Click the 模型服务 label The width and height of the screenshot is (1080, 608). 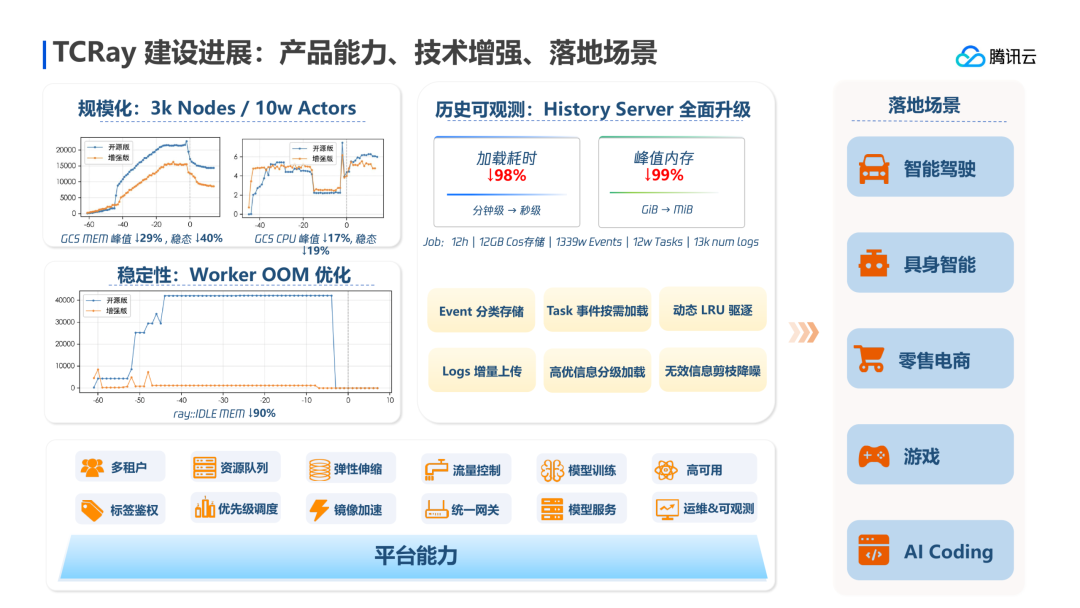pyautogui.click(x=592, y=510)
